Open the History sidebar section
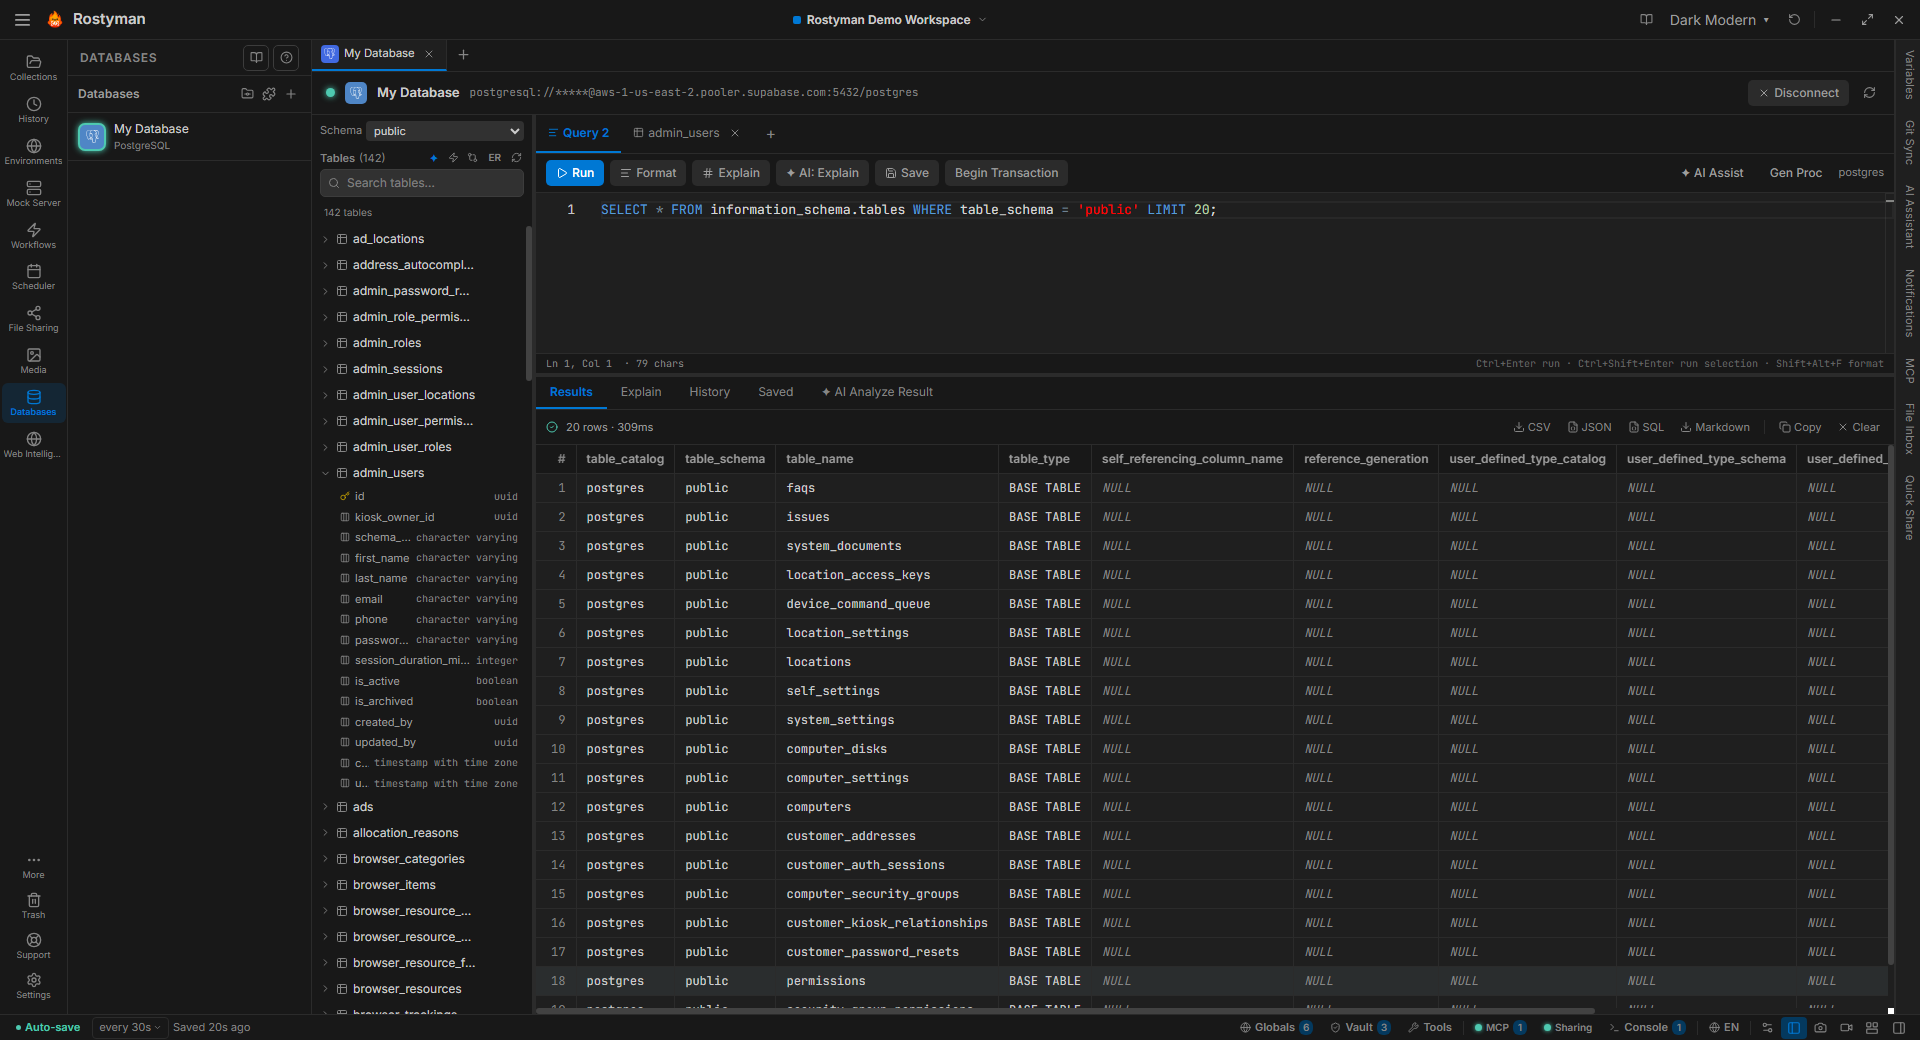The height and width of the screenshot is (1040, 1920). (33, 109)
